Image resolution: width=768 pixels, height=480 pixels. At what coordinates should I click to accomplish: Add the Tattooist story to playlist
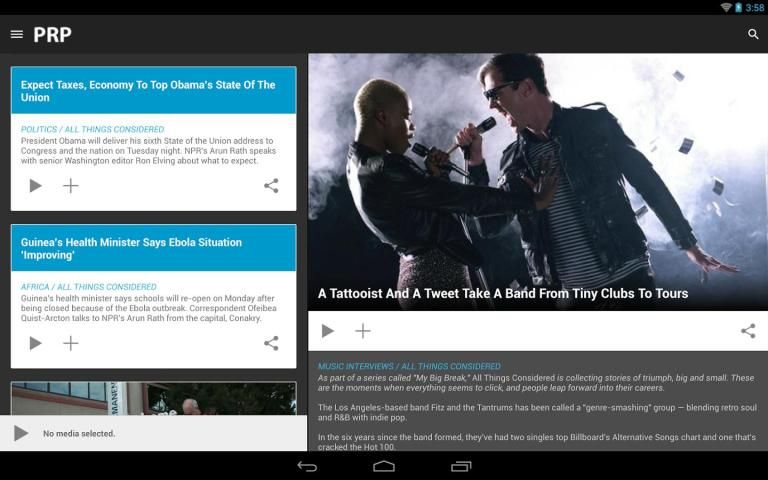363,331
